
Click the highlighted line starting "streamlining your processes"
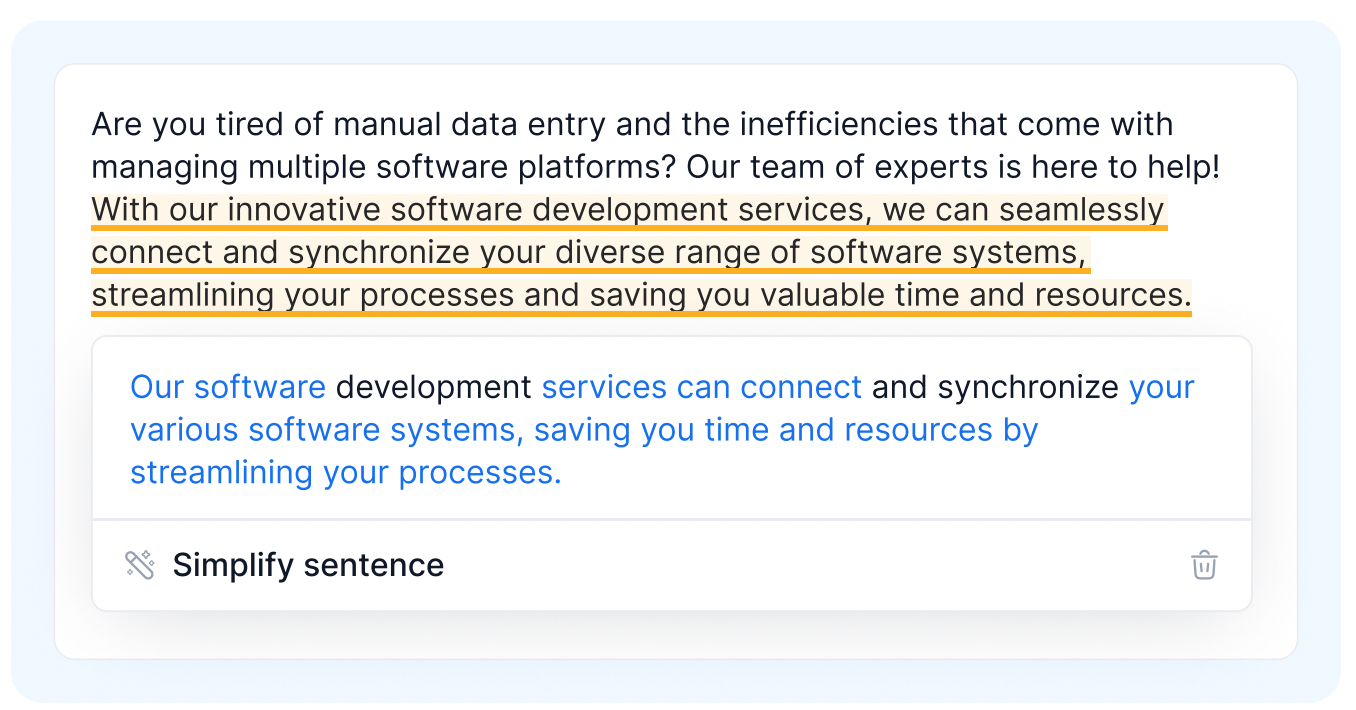(640, 296)
